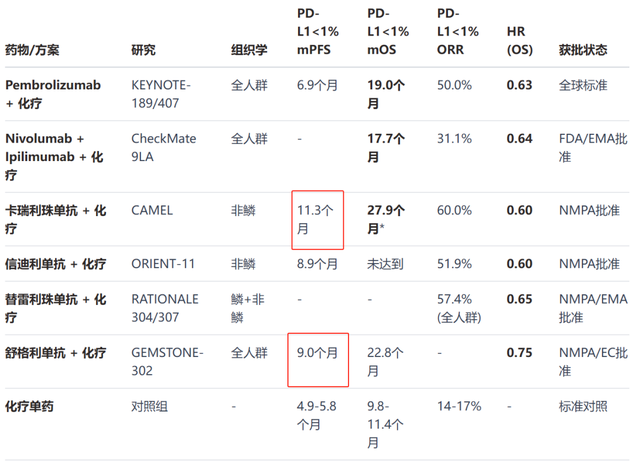Select the GEMSTONE-302 study cell
640x463 pixels.
(x=166, y=361)
